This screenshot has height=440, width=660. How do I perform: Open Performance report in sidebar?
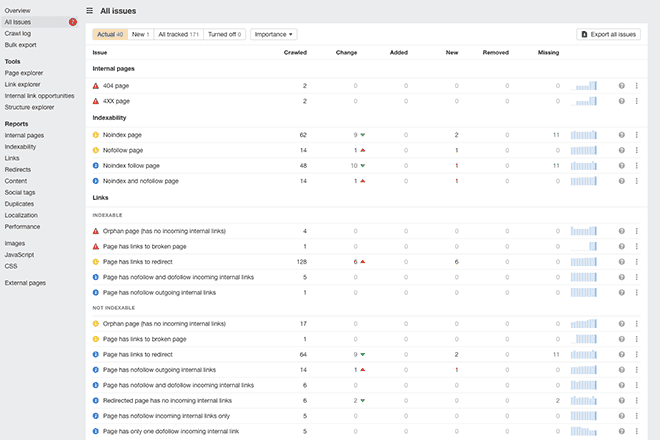coord(22,226)
